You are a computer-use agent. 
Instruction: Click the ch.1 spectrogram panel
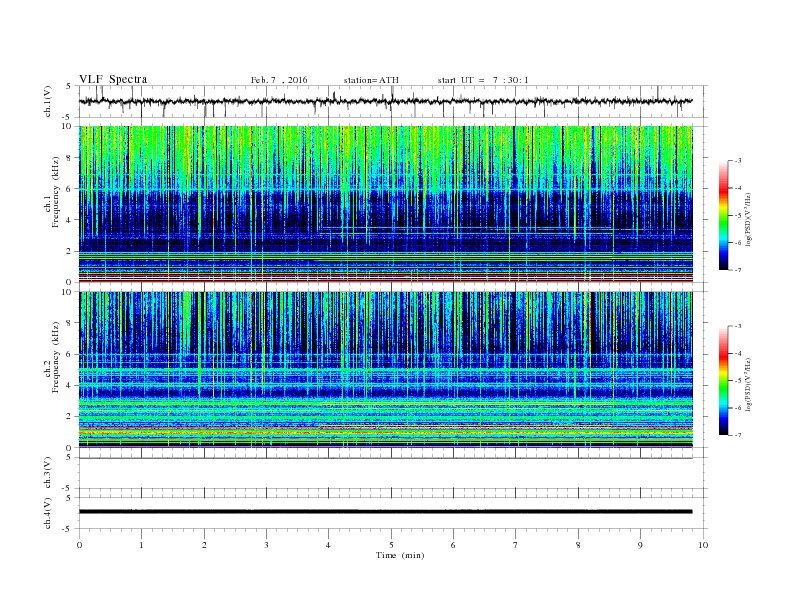click(386, 204)
